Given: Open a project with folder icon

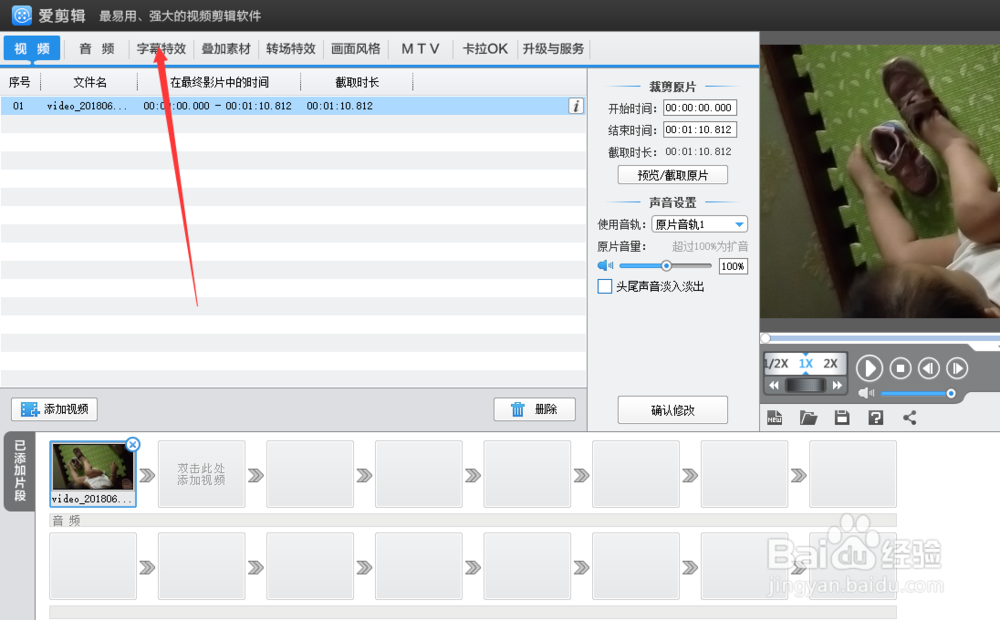Looking at the screenshot, I should pyautogui.click(x=808, y=418).
